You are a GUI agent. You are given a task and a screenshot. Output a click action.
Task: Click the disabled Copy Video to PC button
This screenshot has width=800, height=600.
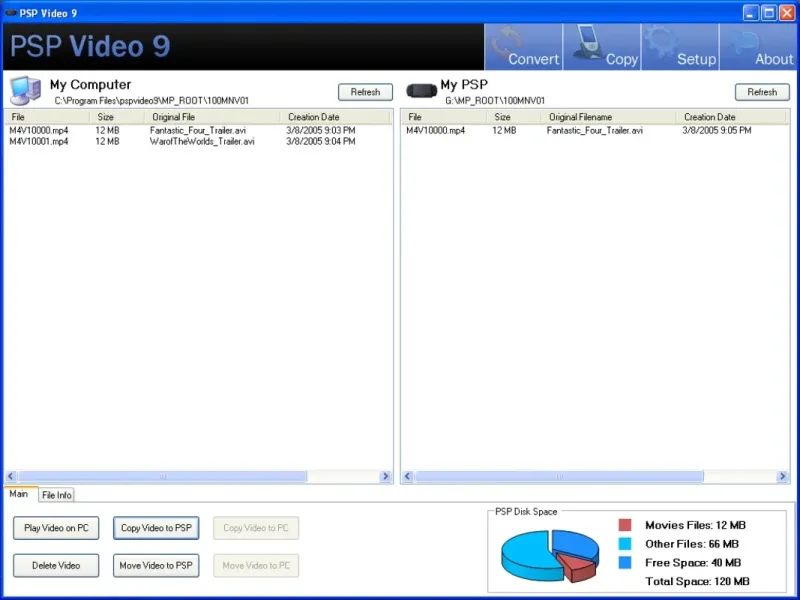coord(256,528)
